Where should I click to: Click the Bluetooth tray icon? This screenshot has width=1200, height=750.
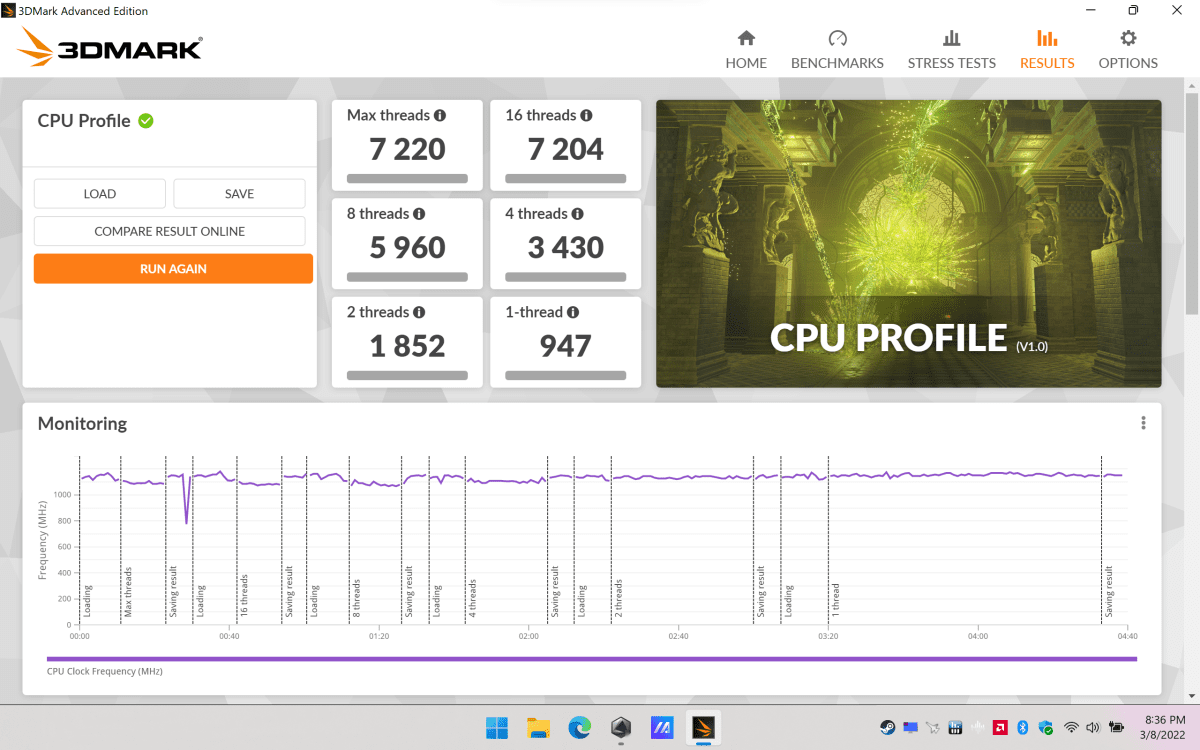1023,727
